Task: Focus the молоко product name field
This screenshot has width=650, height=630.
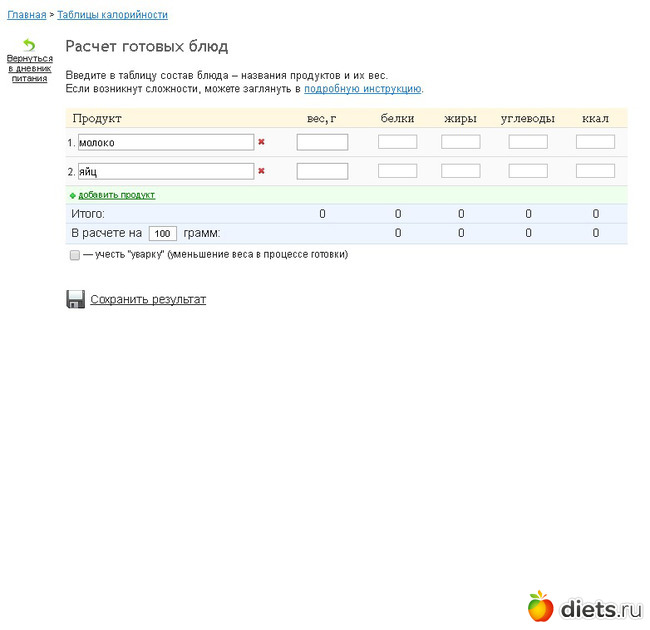Action: coord(166,142)
